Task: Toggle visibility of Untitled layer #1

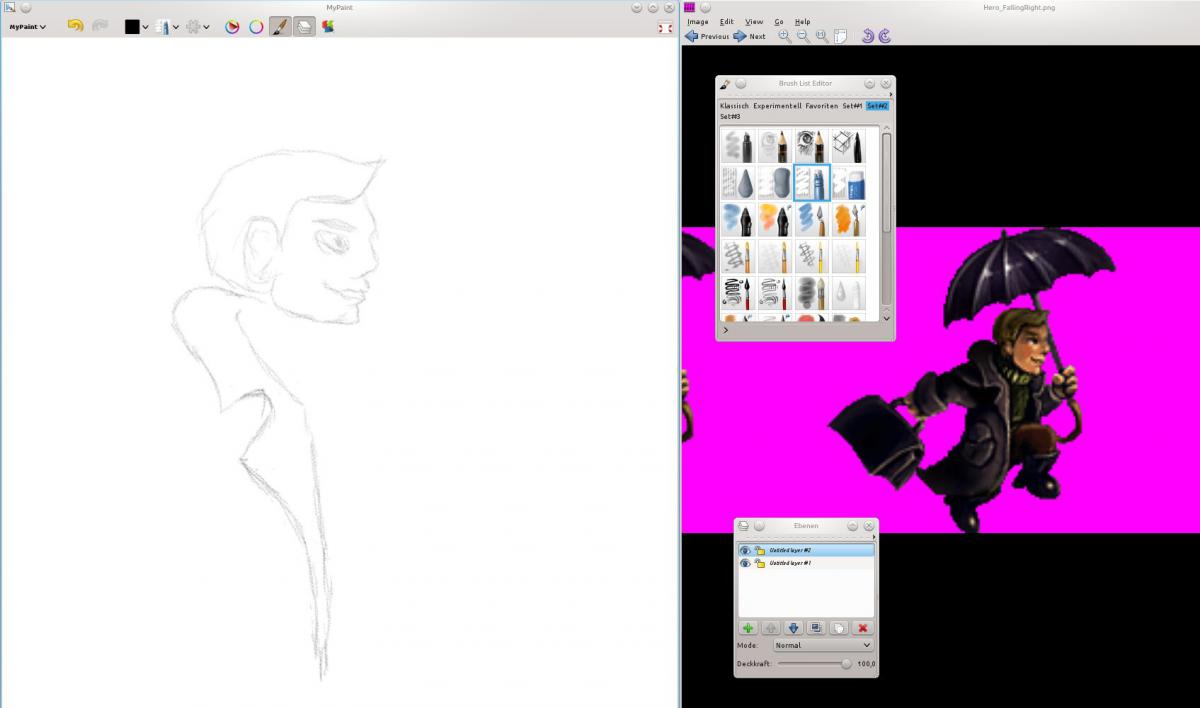Action: coord(745,563)
